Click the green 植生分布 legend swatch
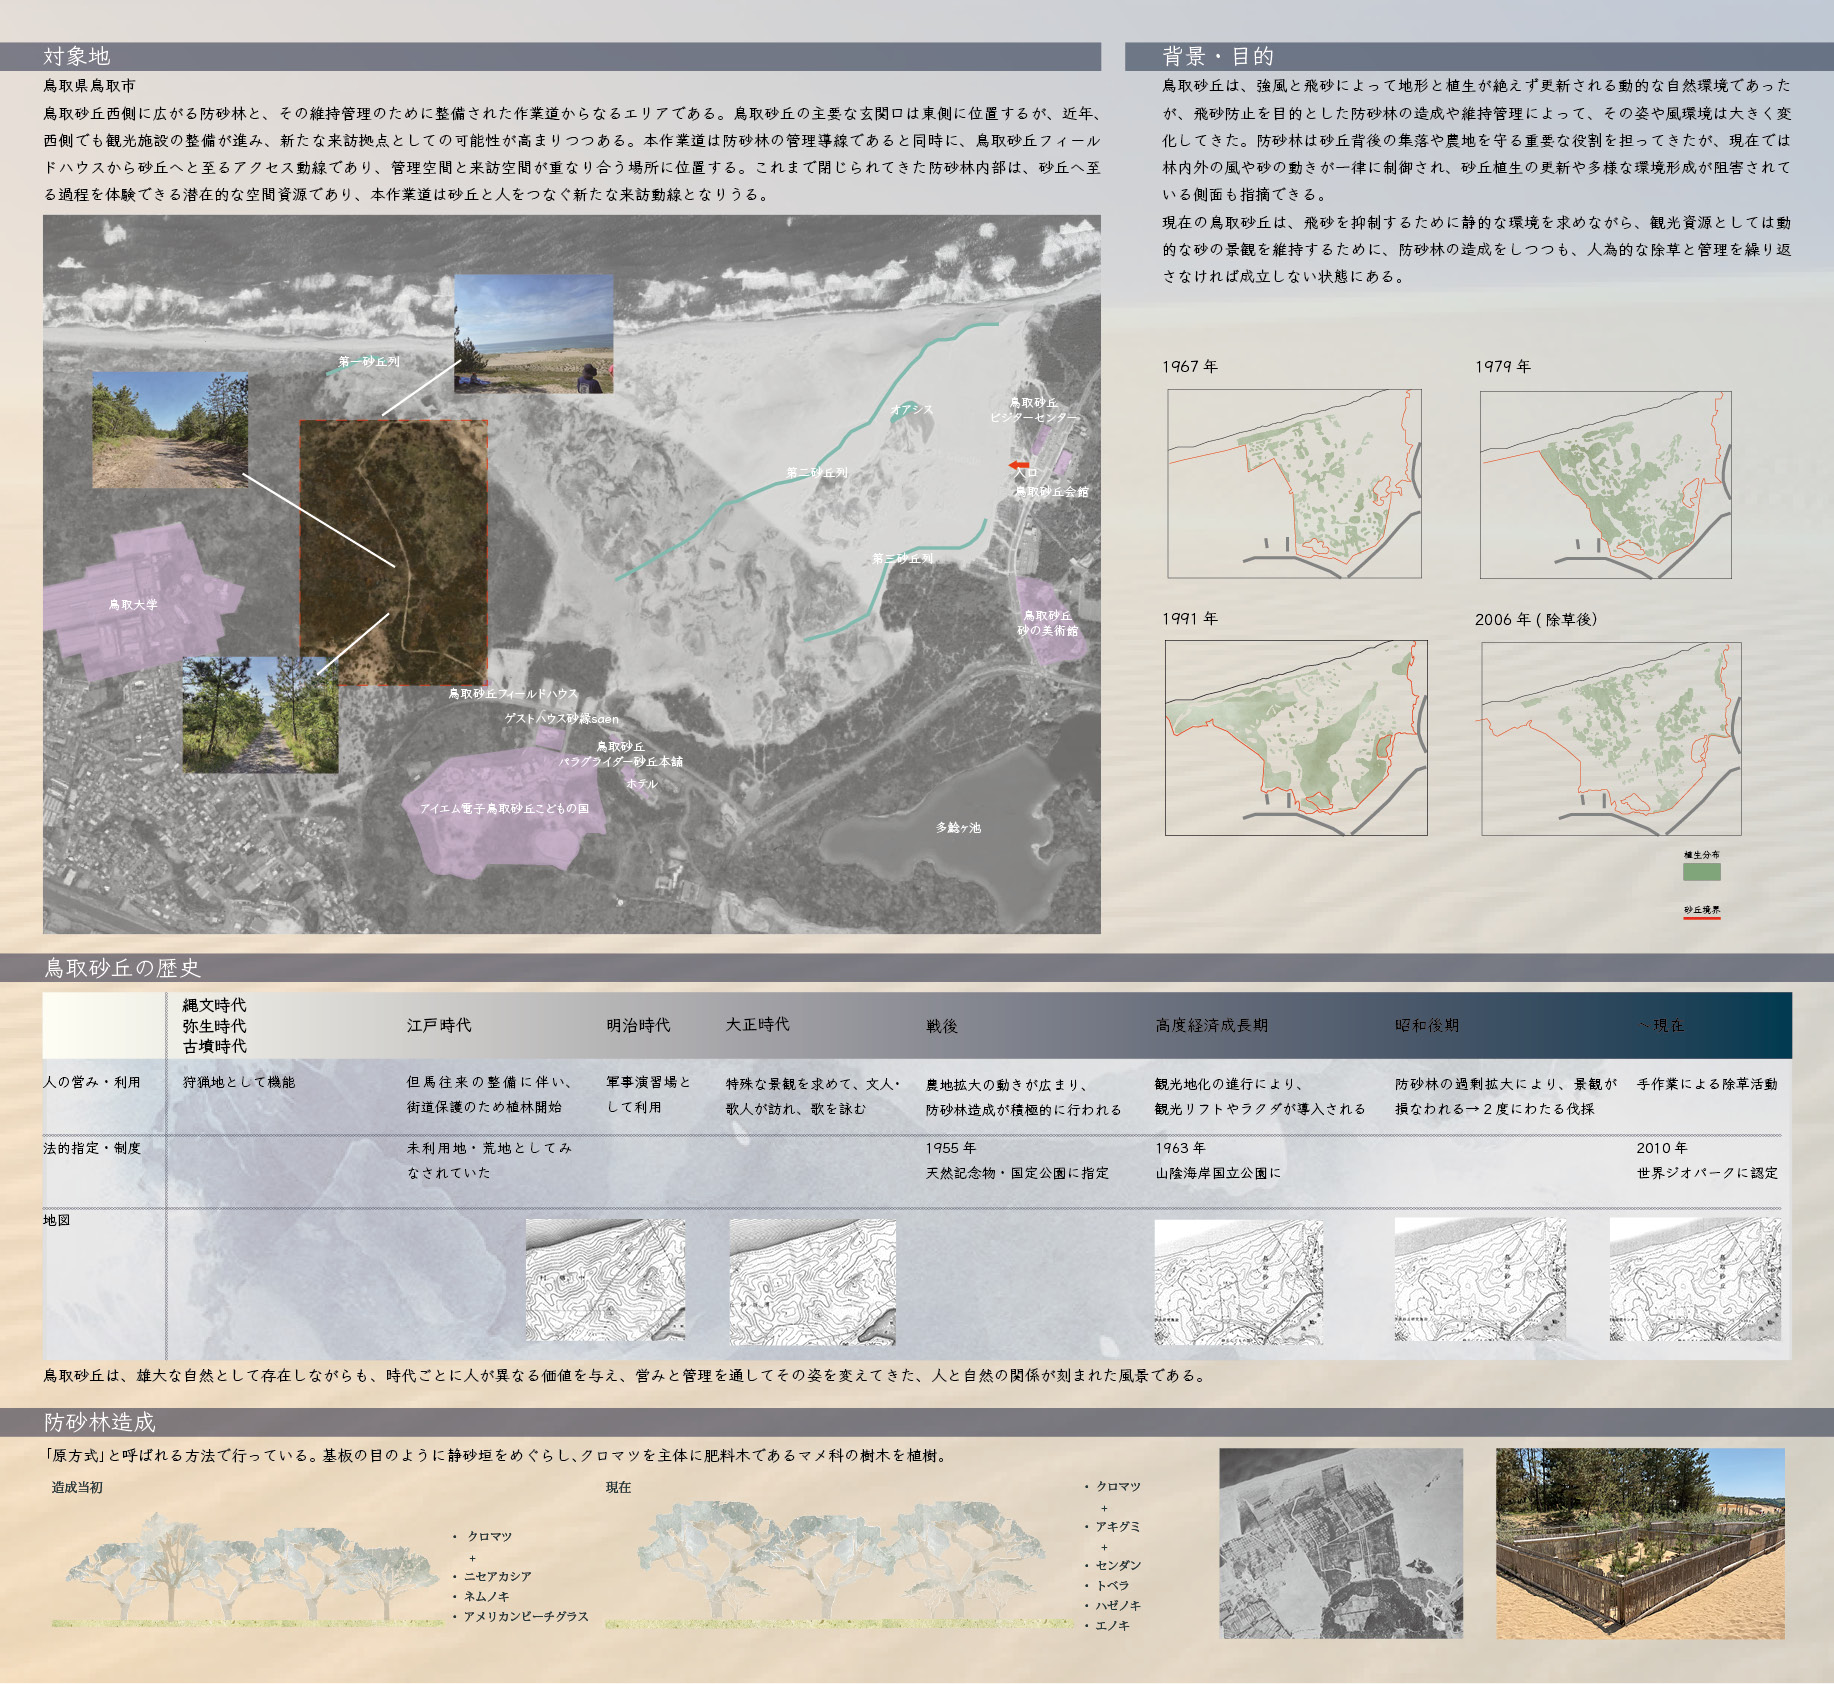The image size is (1834, 1684). click(1701, 871)
